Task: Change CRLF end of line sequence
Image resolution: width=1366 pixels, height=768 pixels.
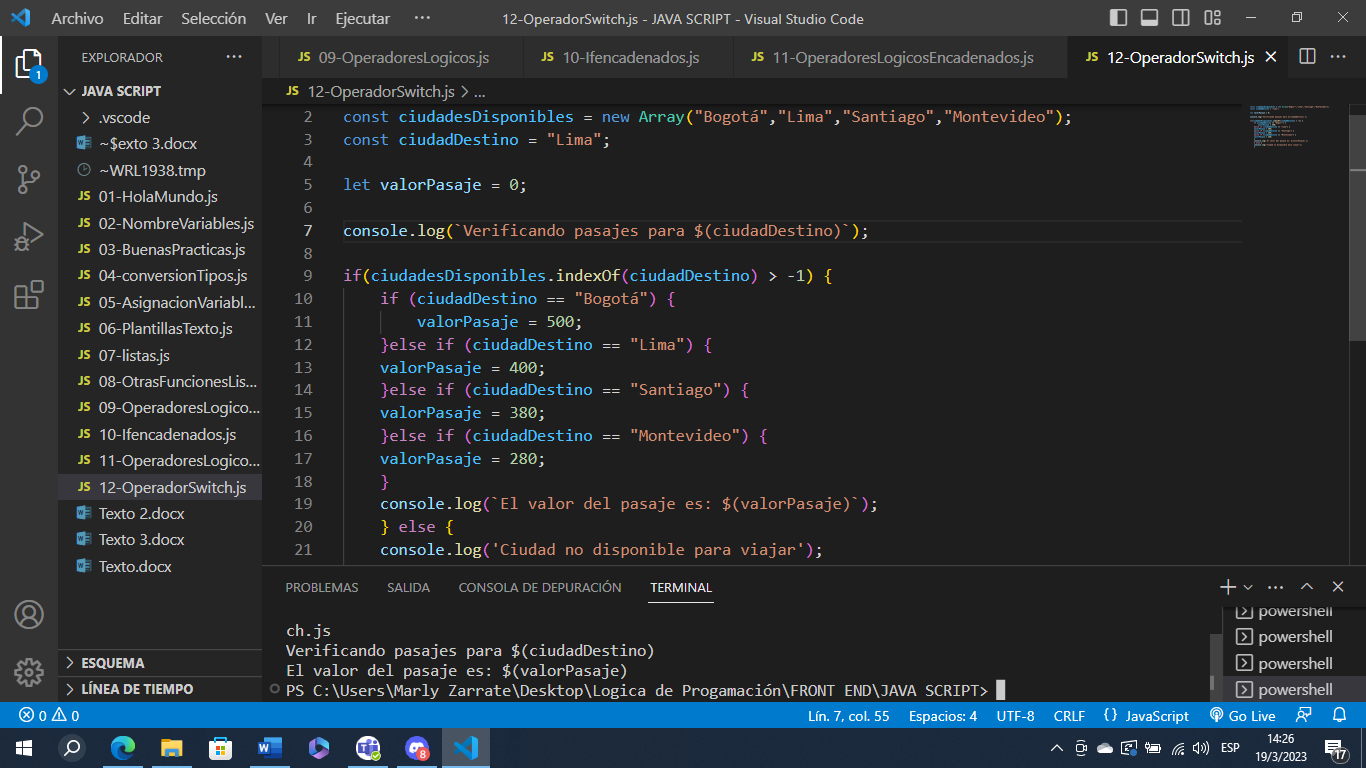Action: click(1069, 716)
